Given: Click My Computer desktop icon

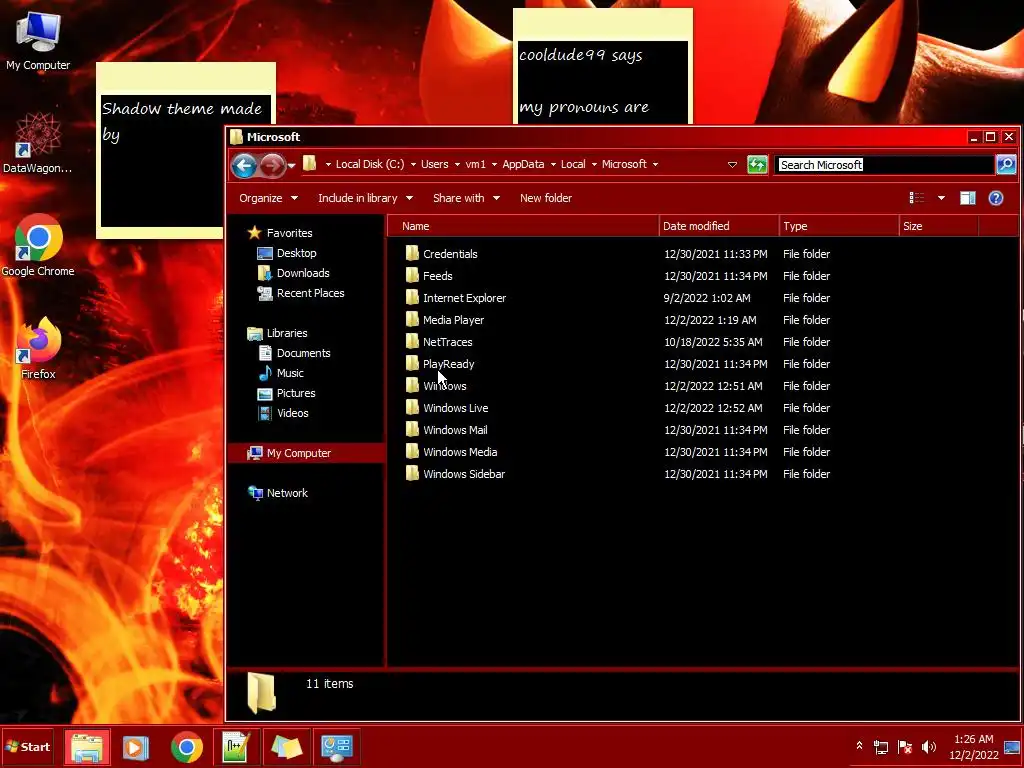Looking at the screenshot, I should pos(38,41).
